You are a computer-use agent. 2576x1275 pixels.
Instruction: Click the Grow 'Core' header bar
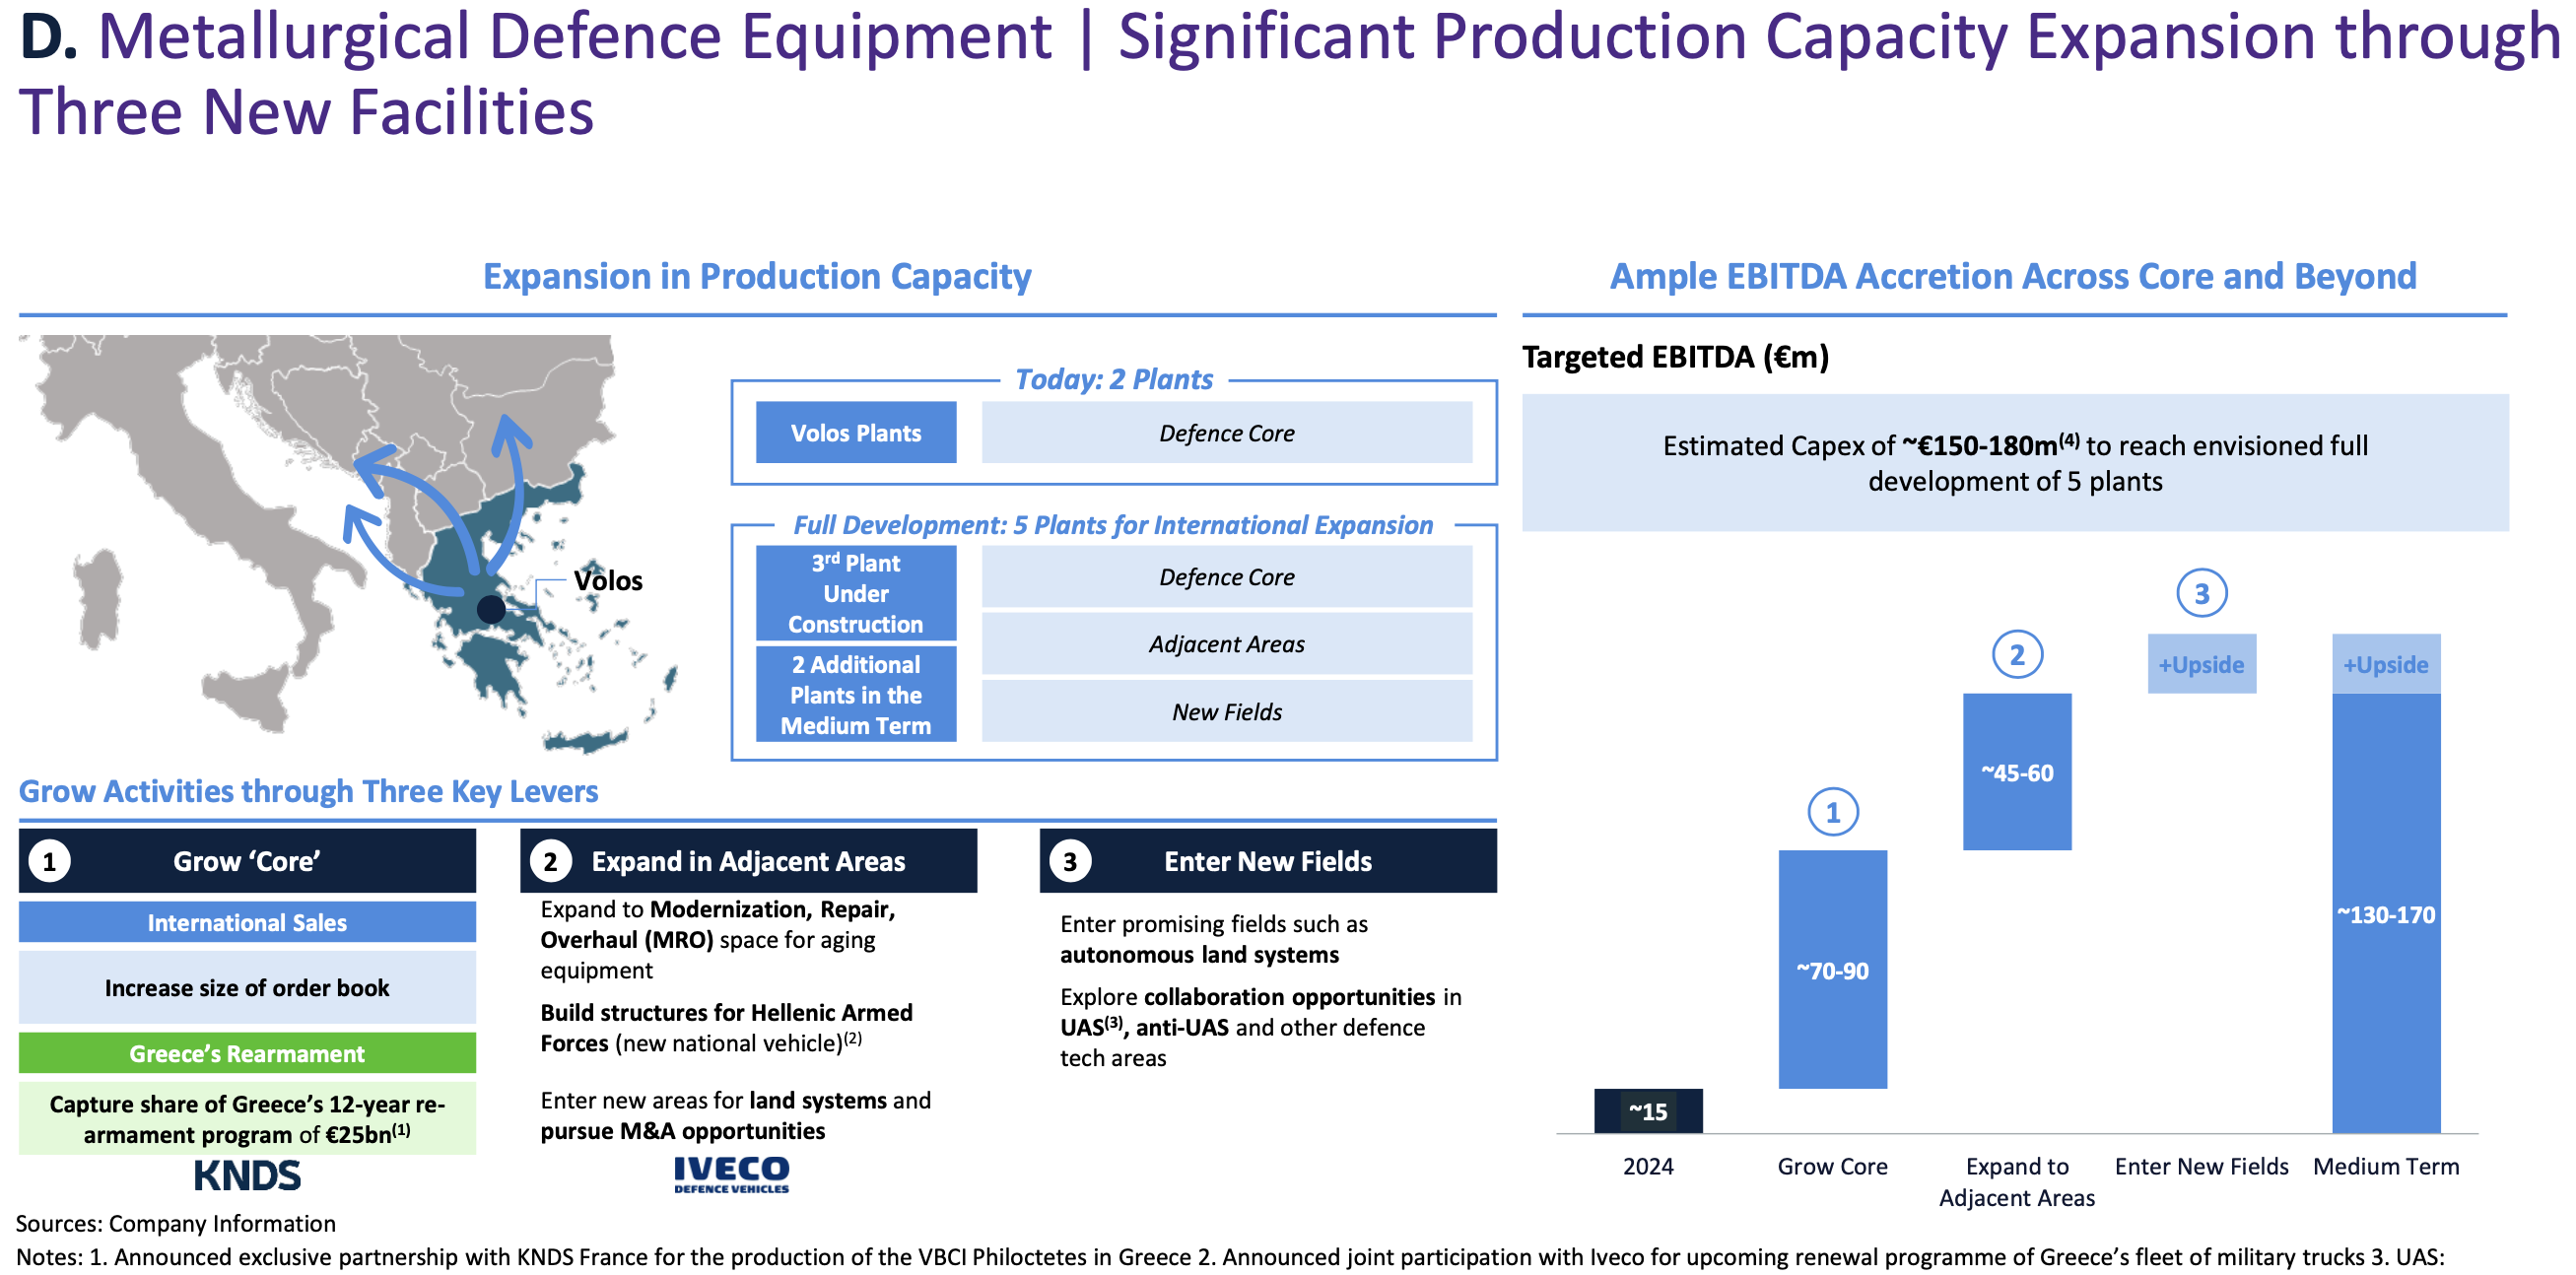pyautogui.click(x=247, y=861)
